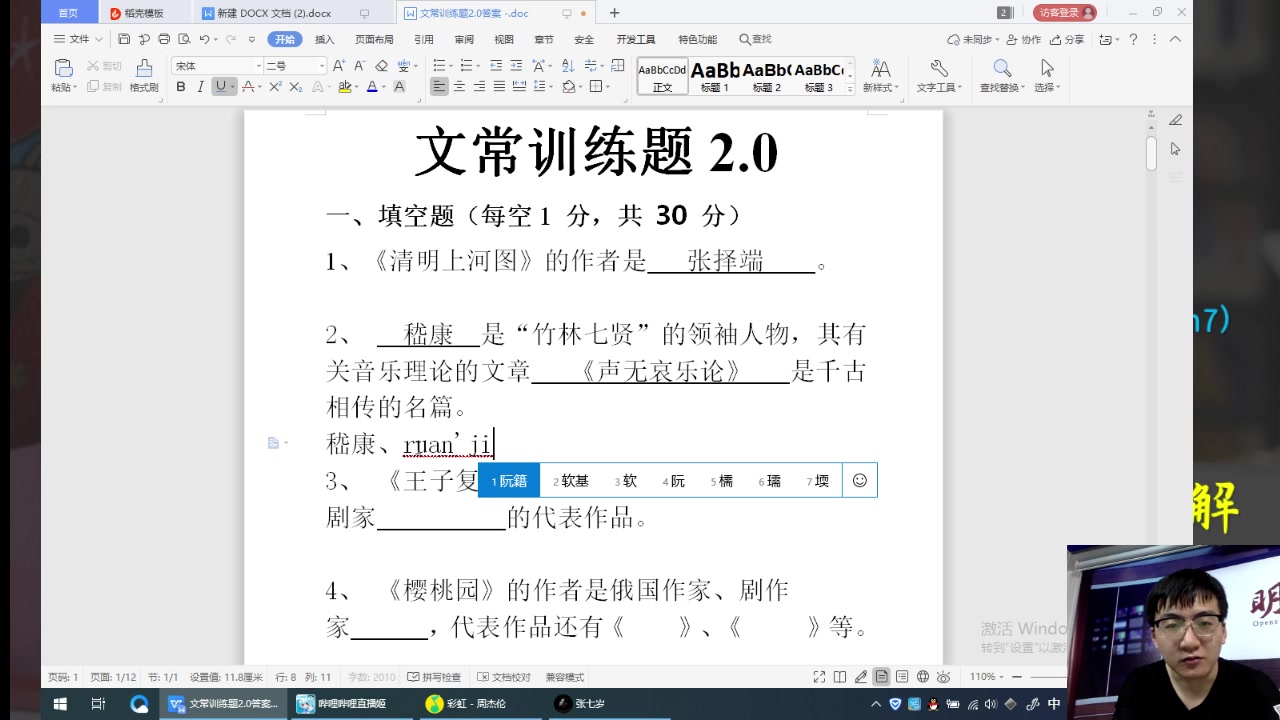Viewport: 1280px width, 720px height.
Task: Click the New Style icon
Action: tap(881, 68)
